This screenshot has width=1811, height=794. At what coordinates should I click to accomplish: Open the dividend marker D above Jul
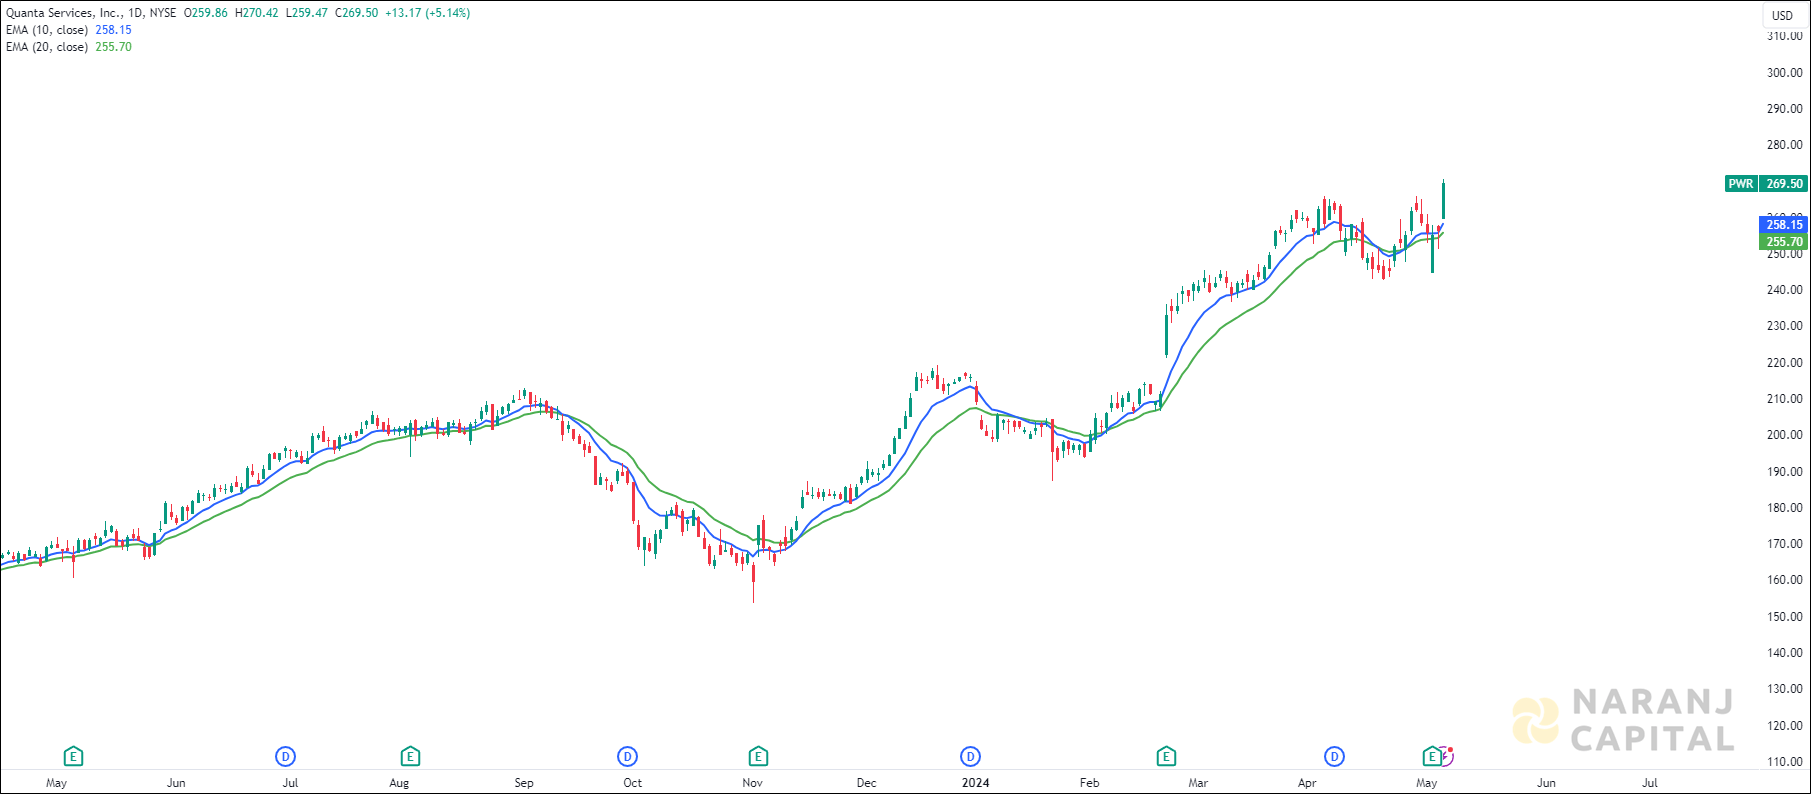(286, 756)
